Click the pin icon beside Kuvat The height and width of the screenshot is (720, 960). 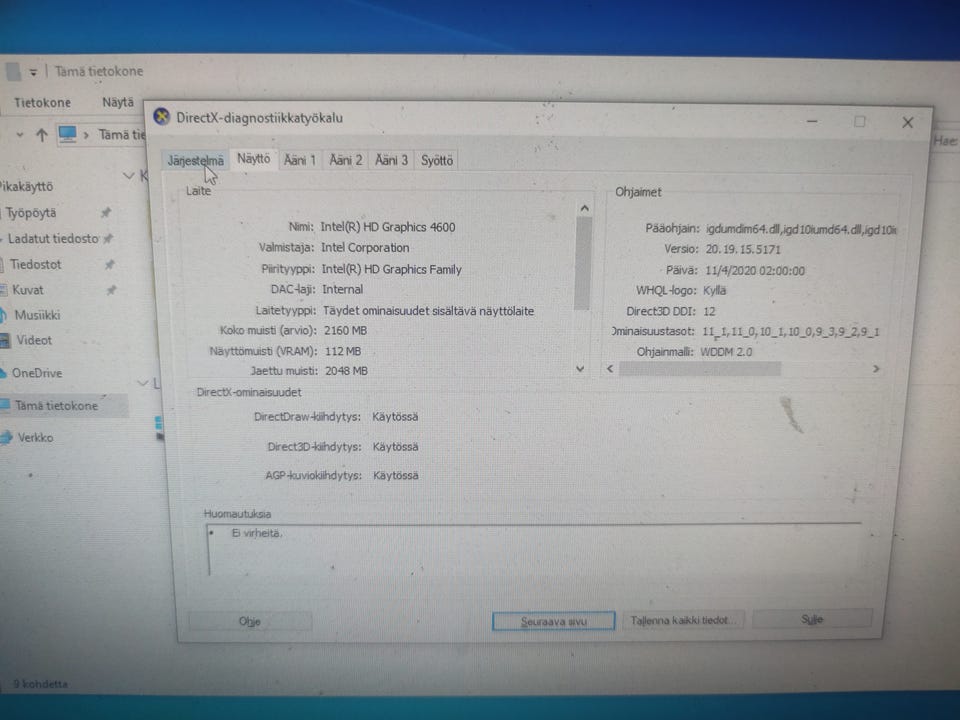tap(111, 290)
